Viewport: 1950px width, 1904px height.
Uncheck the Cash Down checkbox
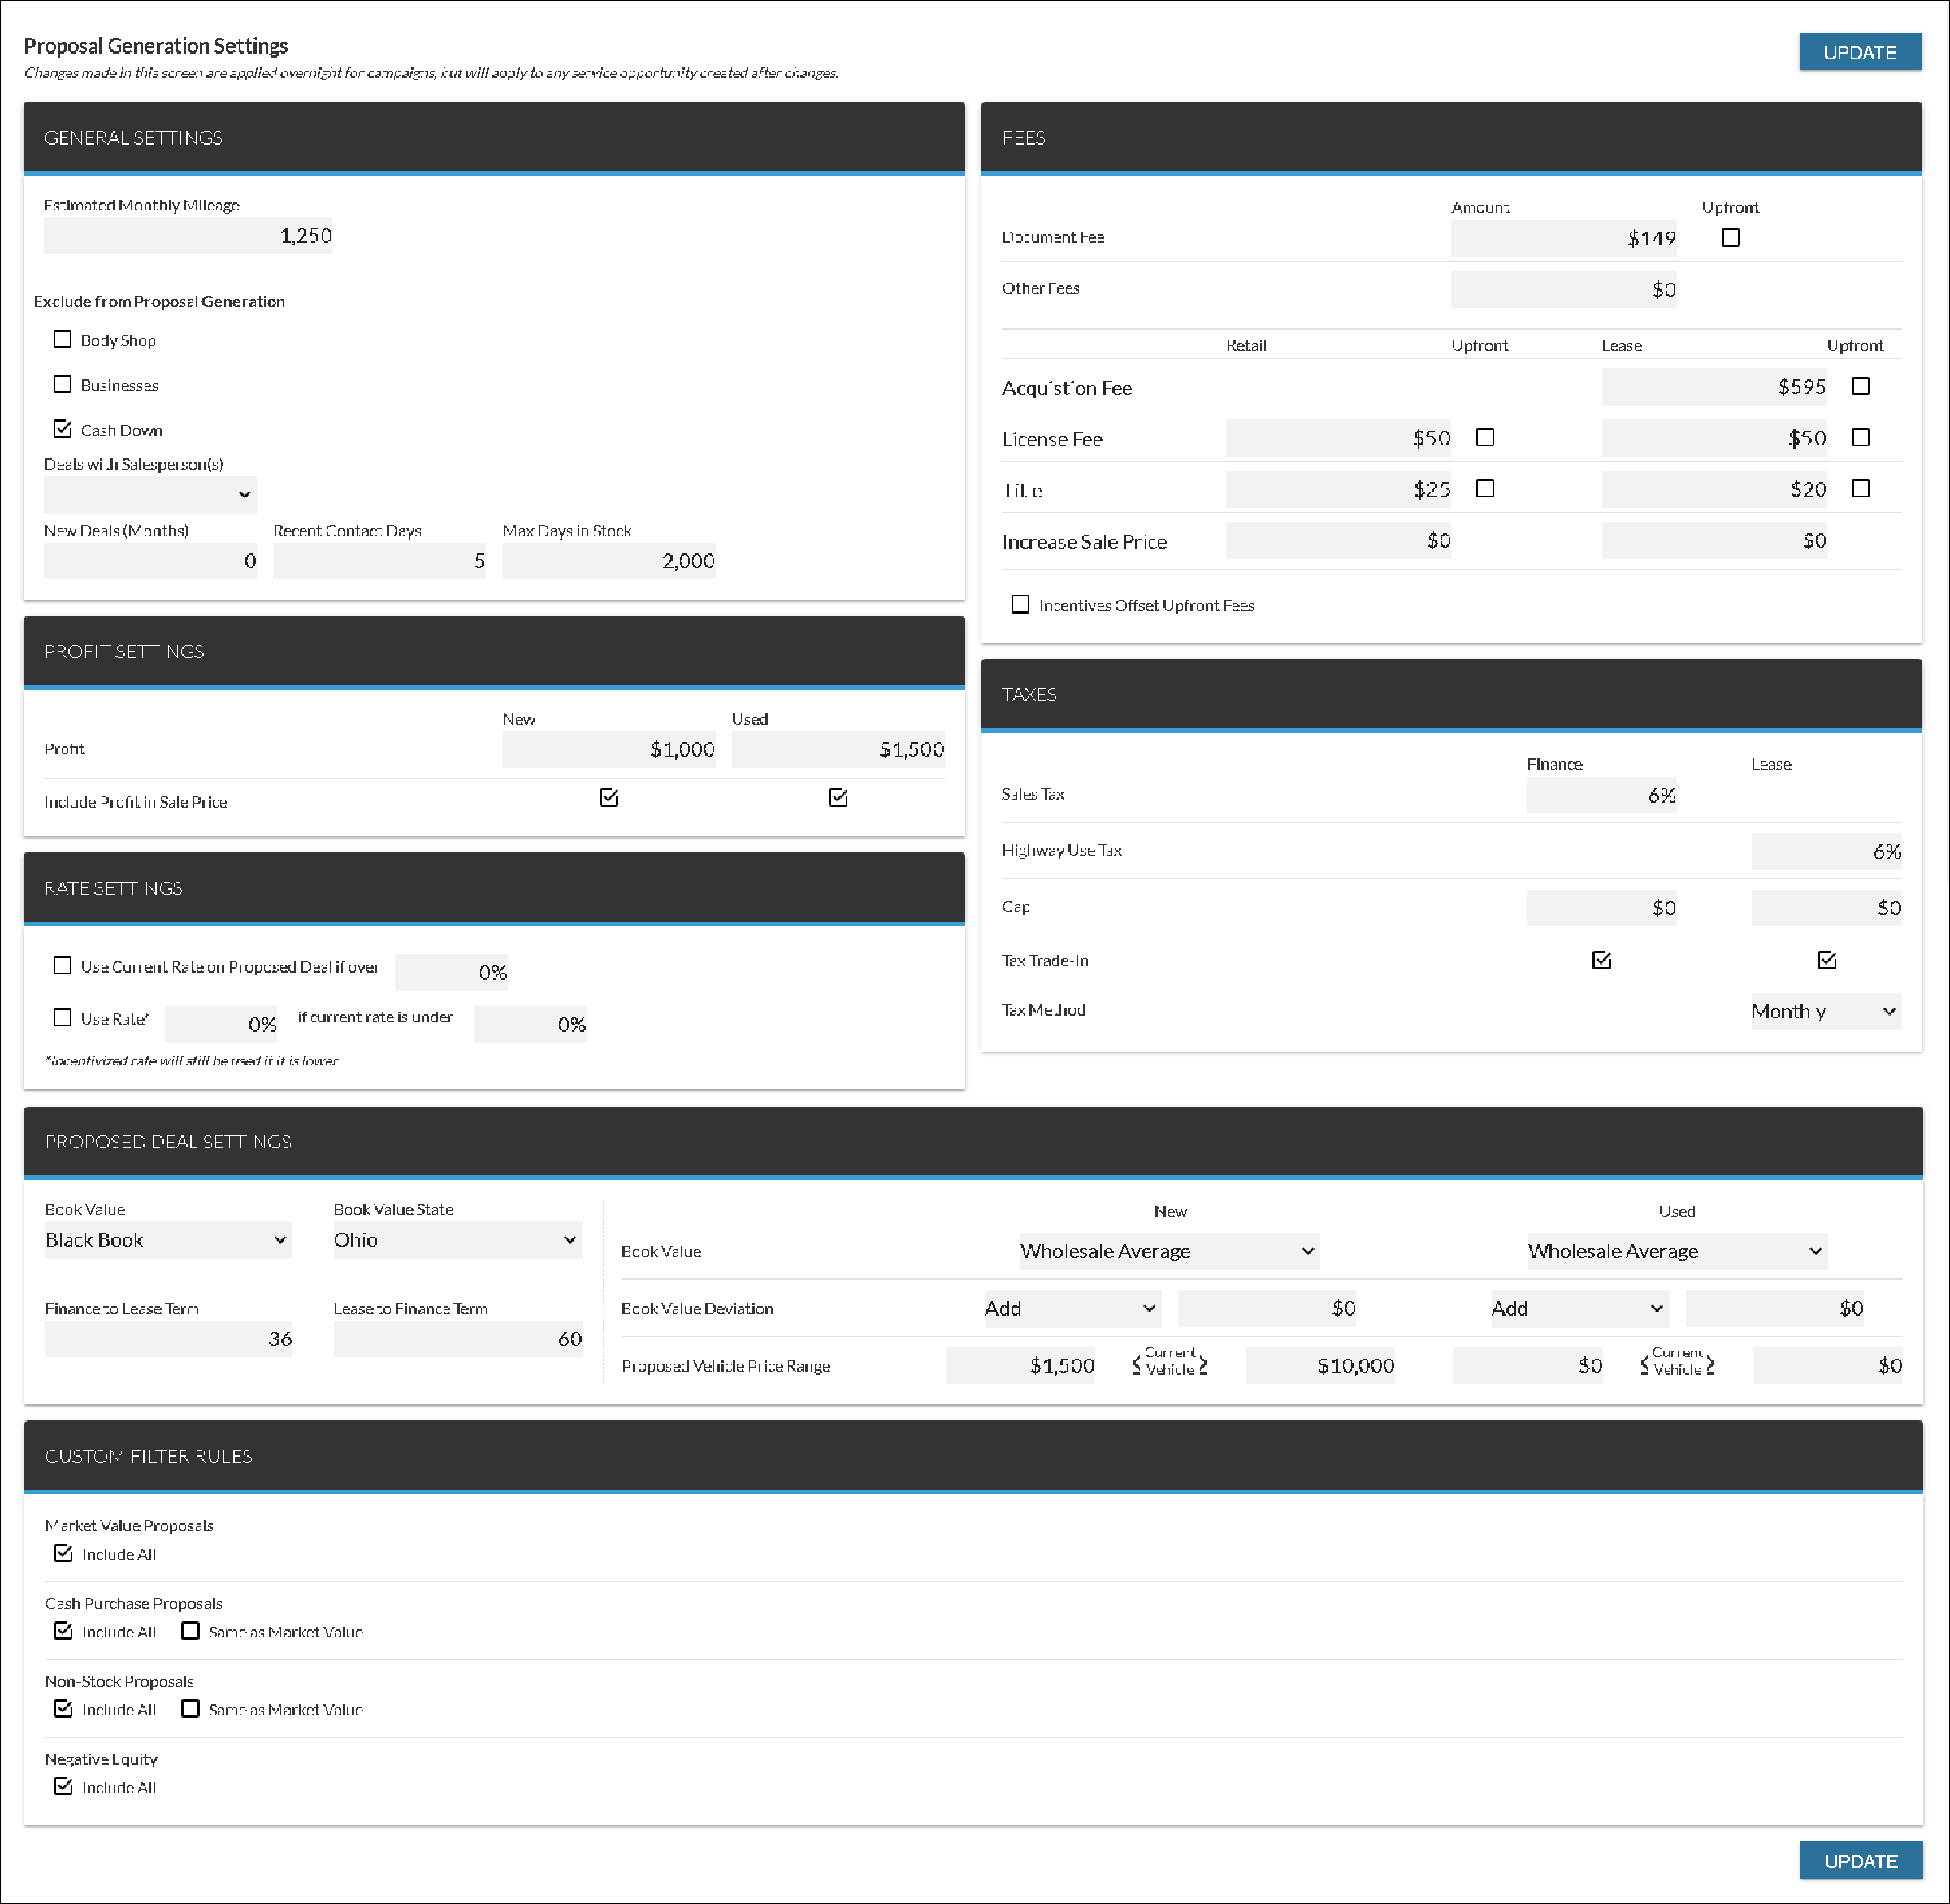pos(62,429)
